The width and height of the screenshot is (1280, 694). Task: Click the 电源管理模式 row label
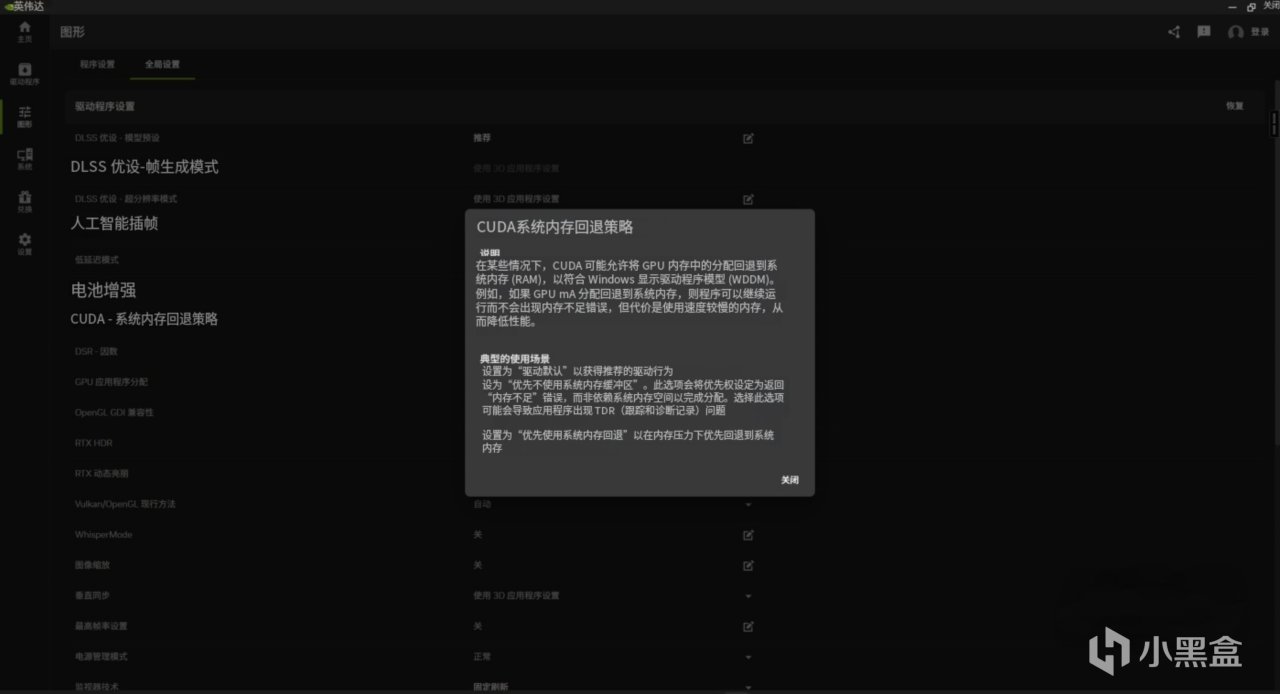tap(101, 657)
